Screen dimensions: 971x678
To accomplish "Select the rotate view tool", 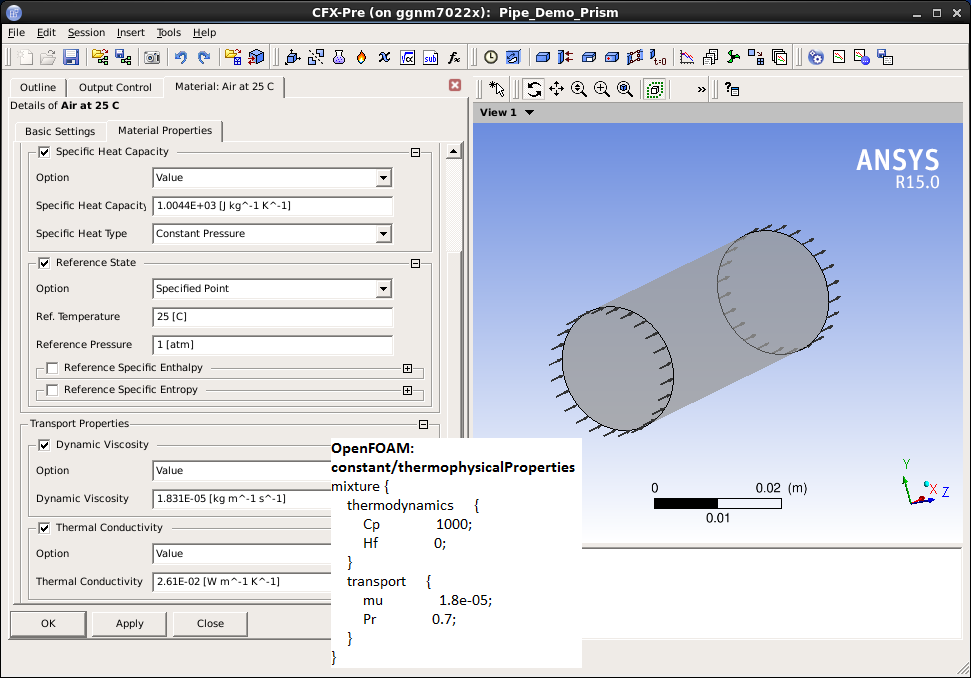I will point(533,89).
